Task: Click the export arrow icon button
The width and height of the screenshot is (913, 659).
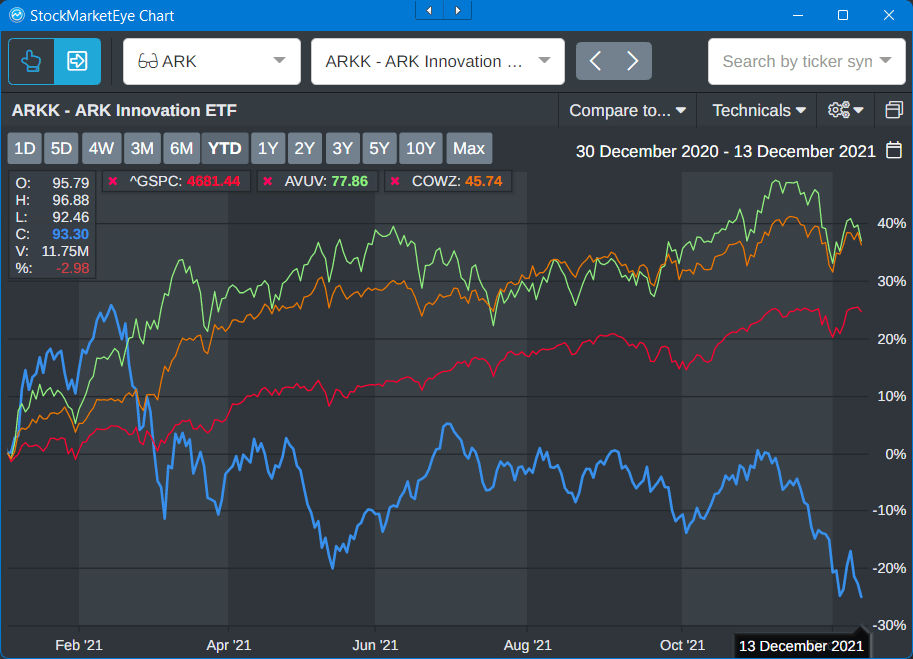Action: tap(77, 62)
